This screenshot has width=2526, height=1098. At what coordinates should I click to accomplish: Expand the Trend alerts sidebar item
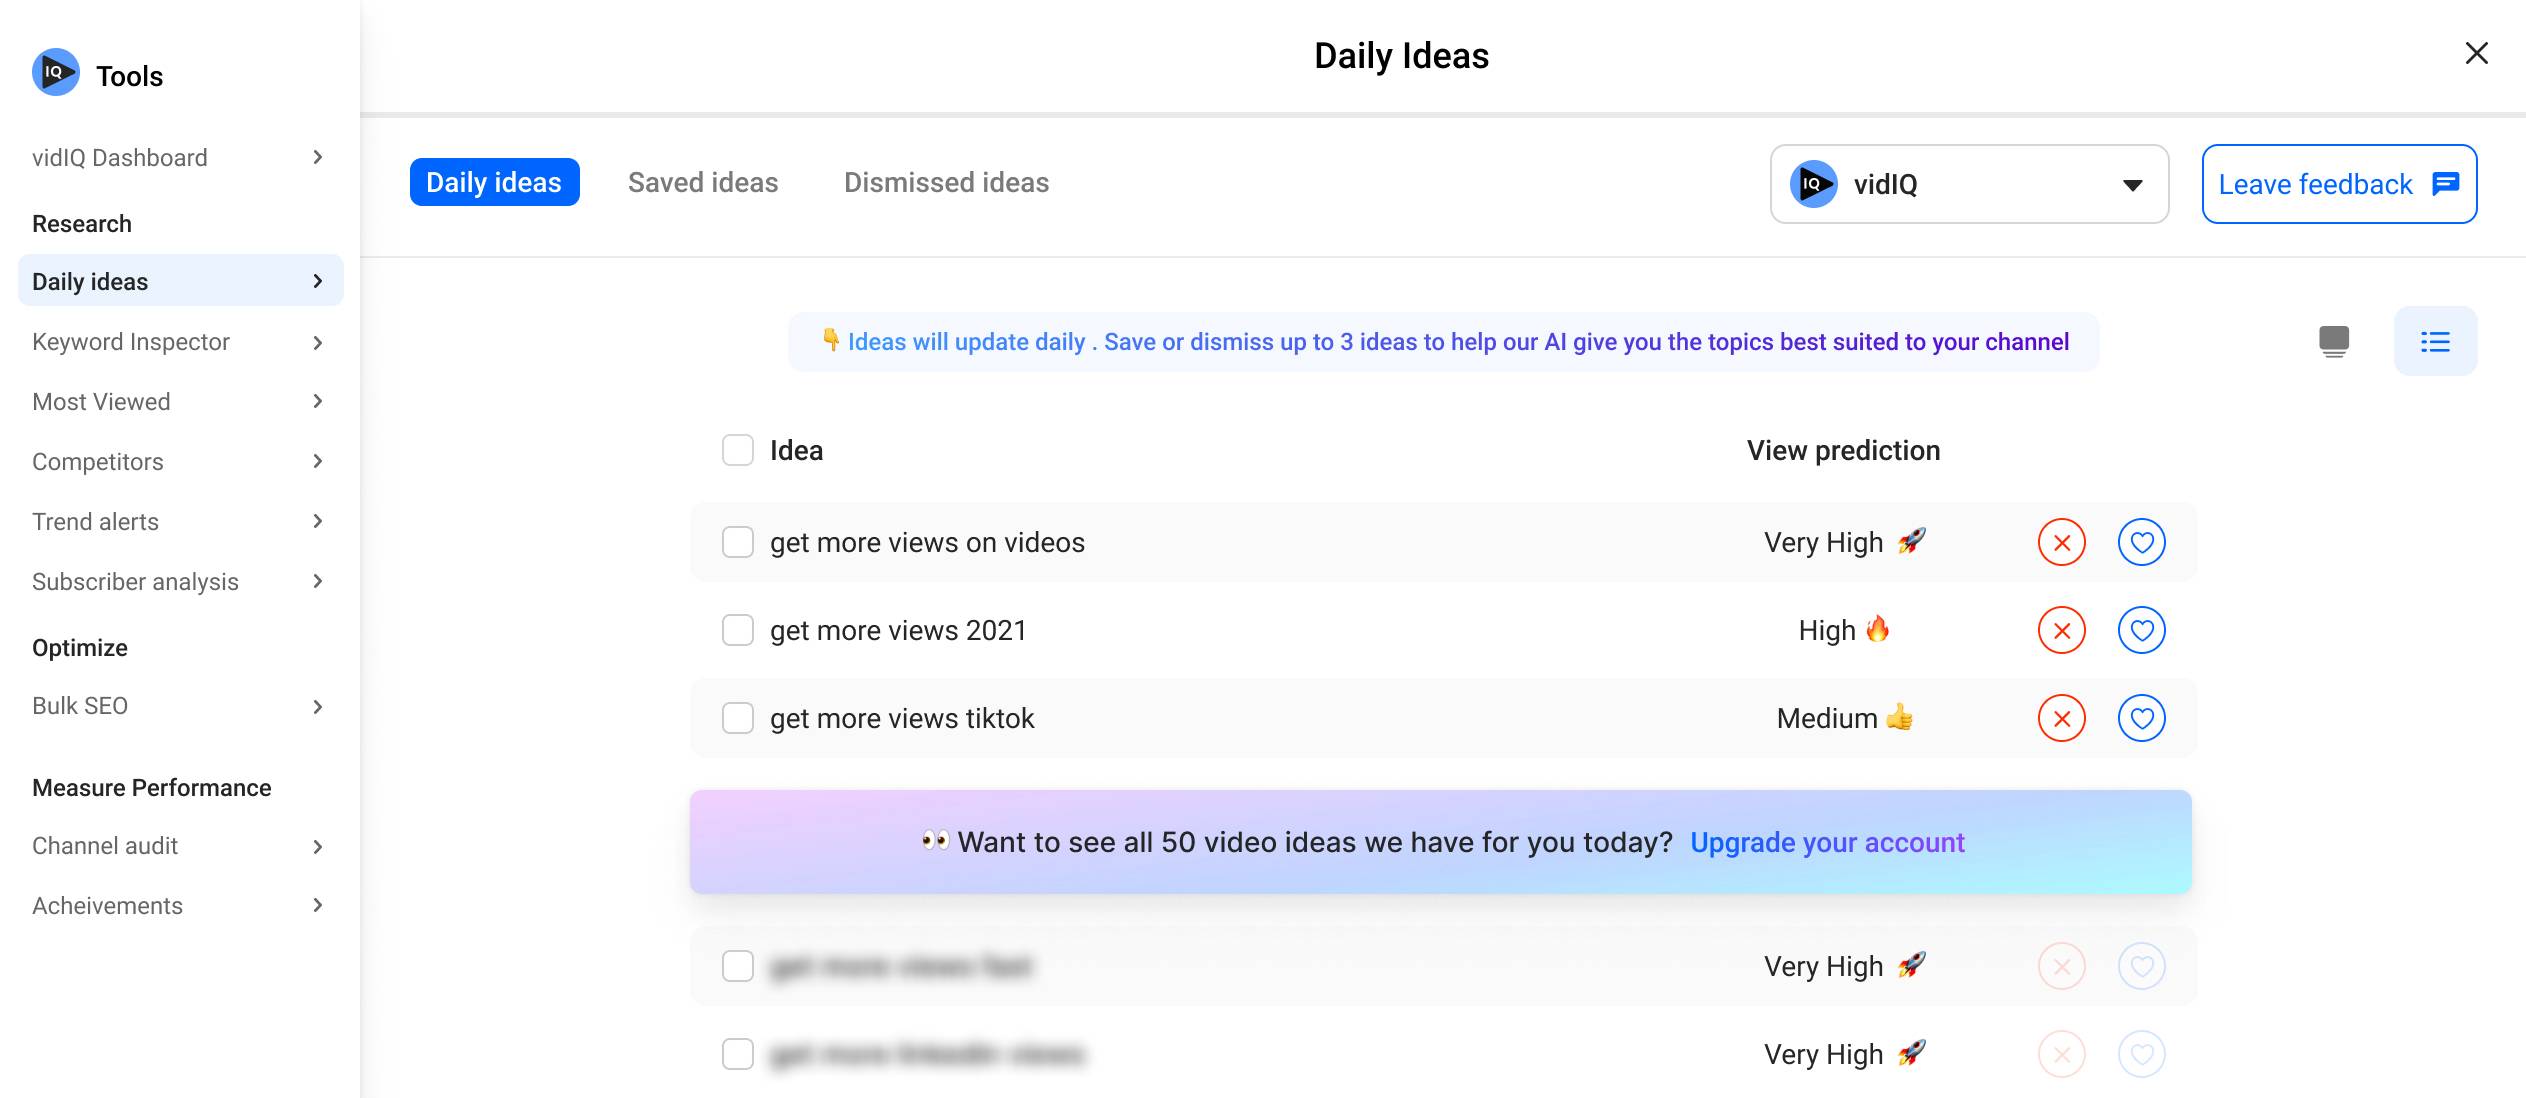pos(180,522)
